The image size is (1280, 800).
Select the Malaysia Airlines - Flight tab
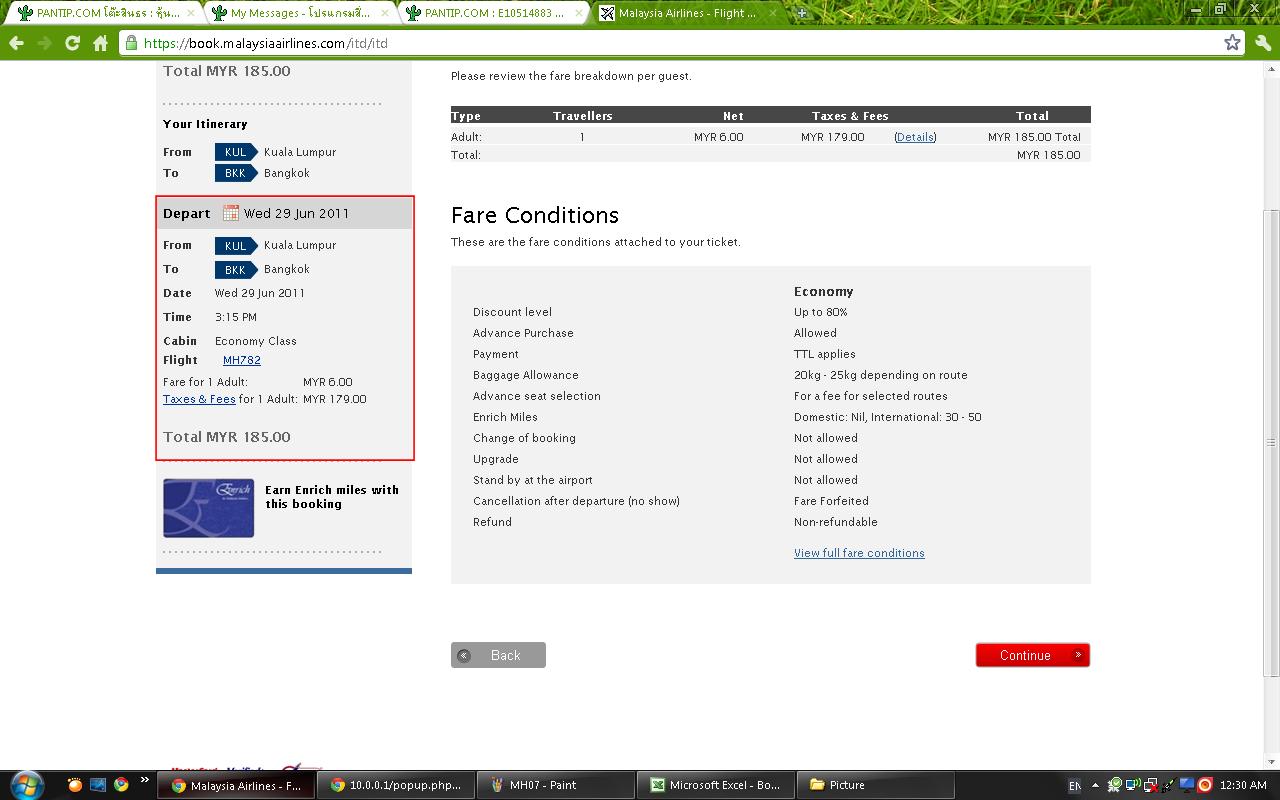point(687,13)
